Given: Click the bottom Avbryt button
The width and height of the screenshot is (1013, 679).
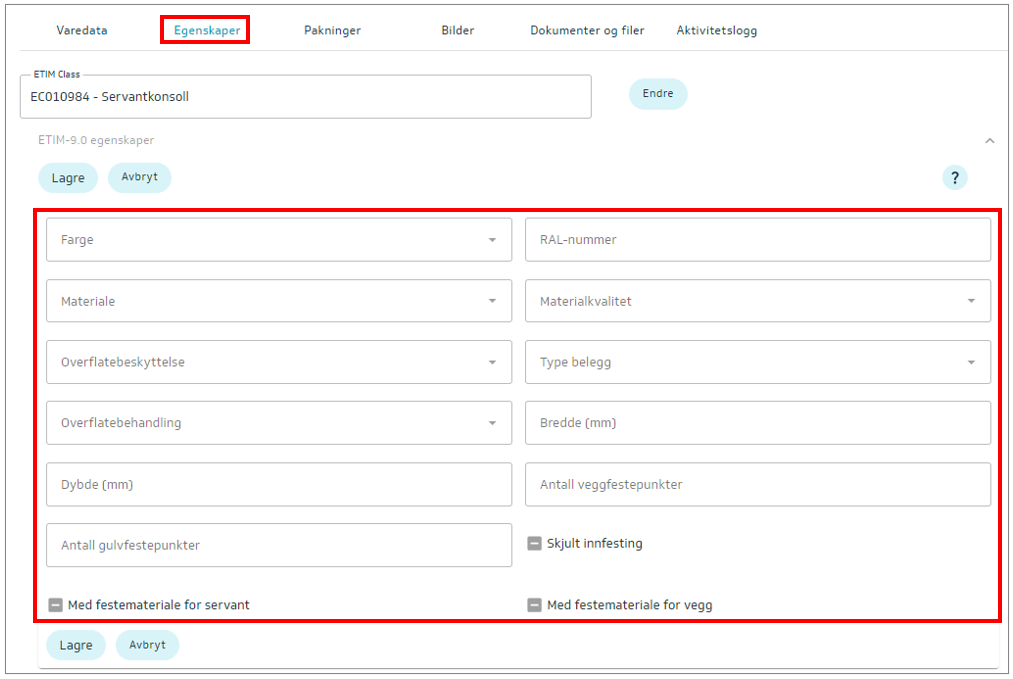Looking at the screenshot, I should pyautogui.click(x=147, y=645).
